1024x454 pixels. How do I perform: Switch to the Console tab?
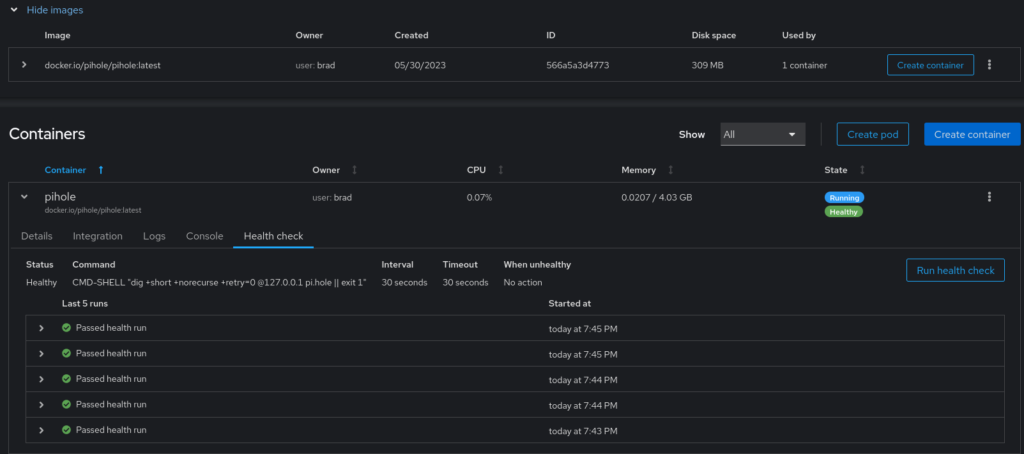pyautogui.click(x=204, y=236)
